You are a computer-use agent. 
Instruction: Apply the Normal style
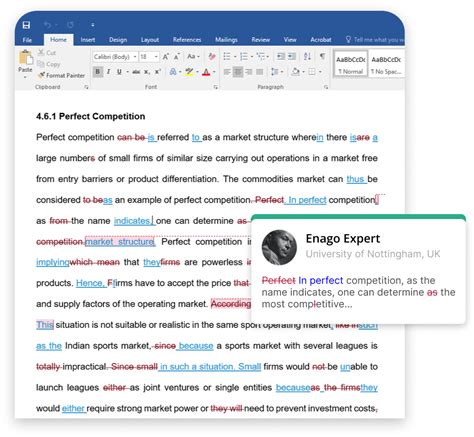click(351, 64)
